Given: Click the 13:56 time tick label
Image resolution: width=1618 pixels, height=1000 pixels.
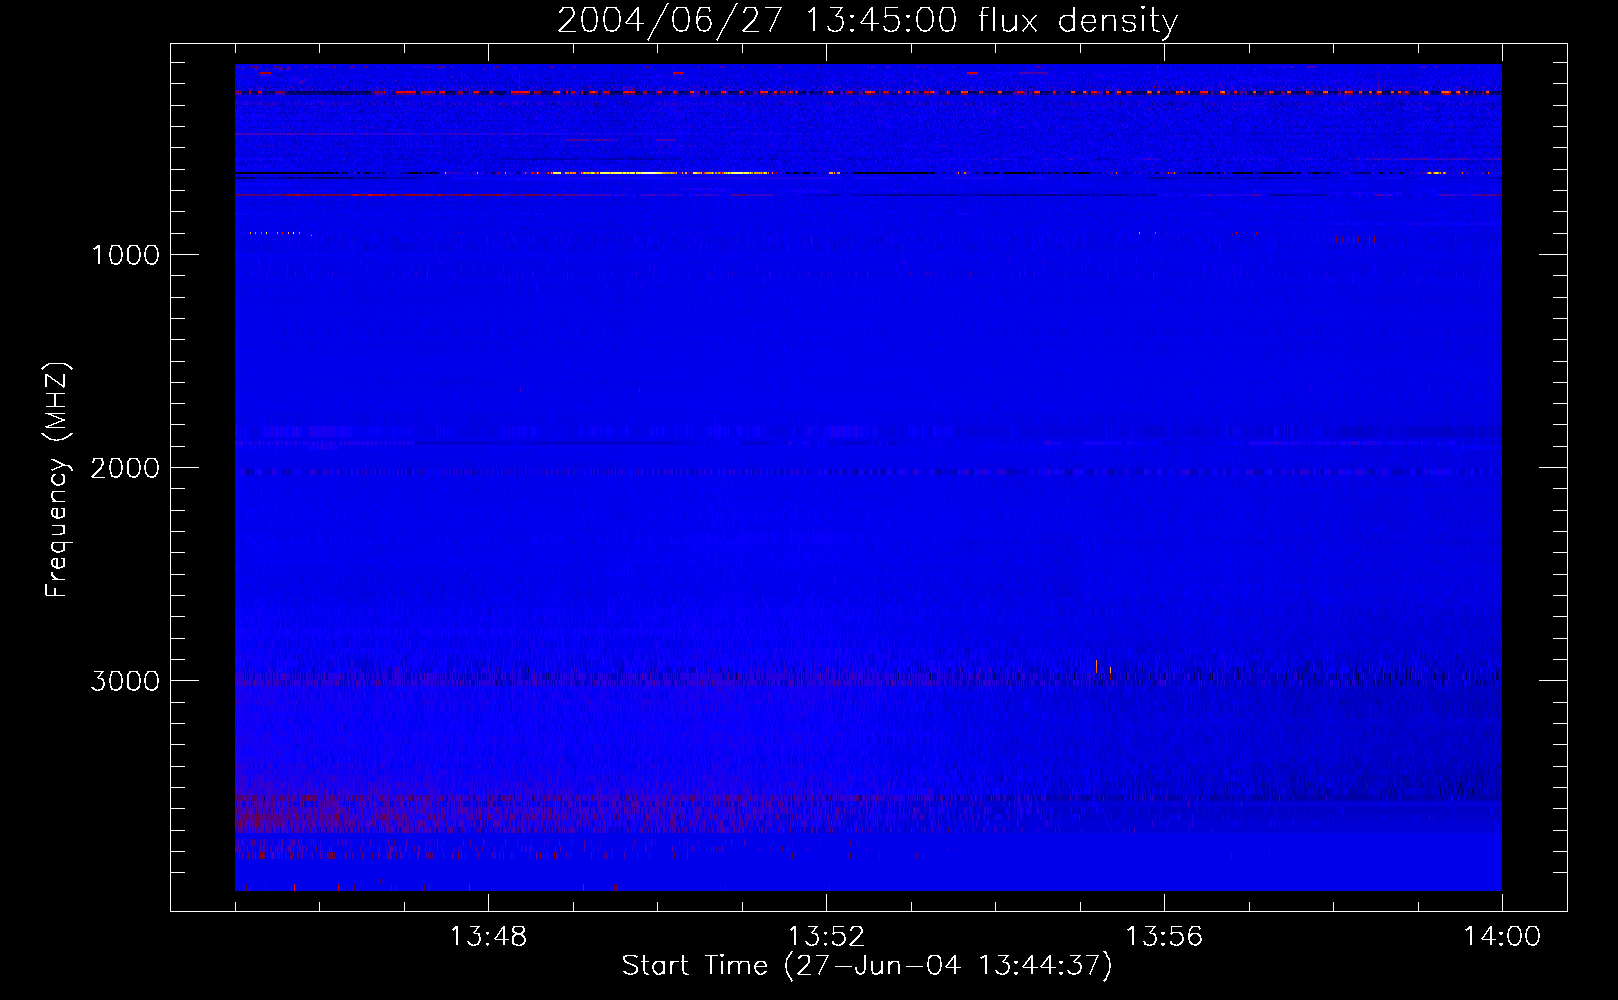Looking at the screenshot, I should [x=1164, y=937].
